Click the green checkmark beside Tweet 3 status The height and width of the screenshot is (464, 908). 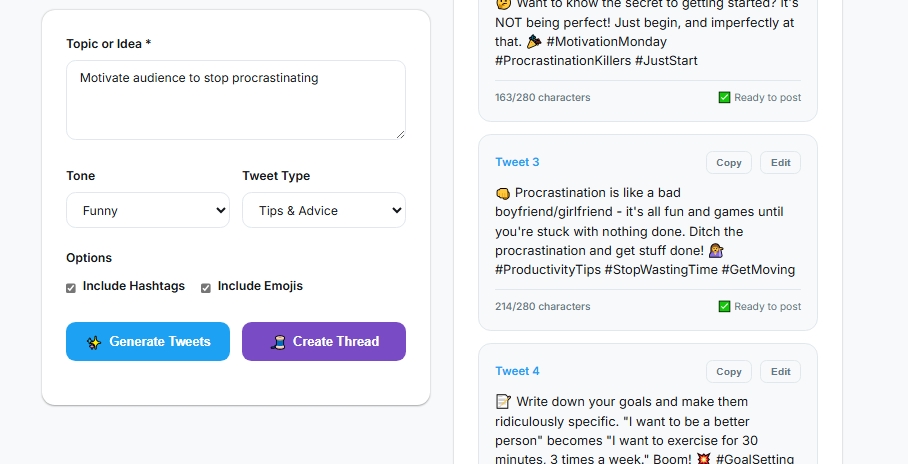click(724, 306)
